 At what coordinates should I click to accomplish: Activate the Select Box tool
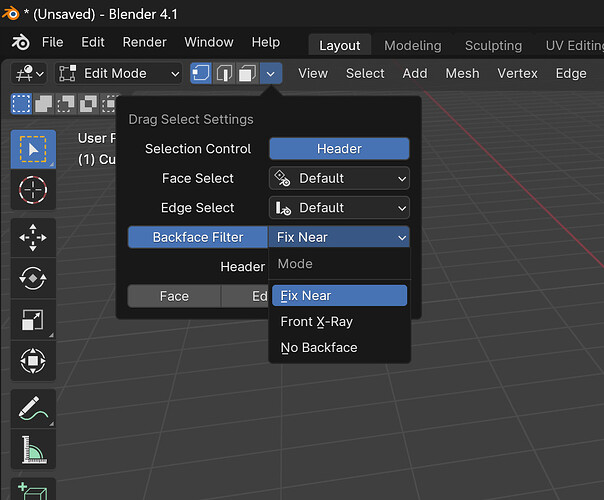(x=33, y=149)
